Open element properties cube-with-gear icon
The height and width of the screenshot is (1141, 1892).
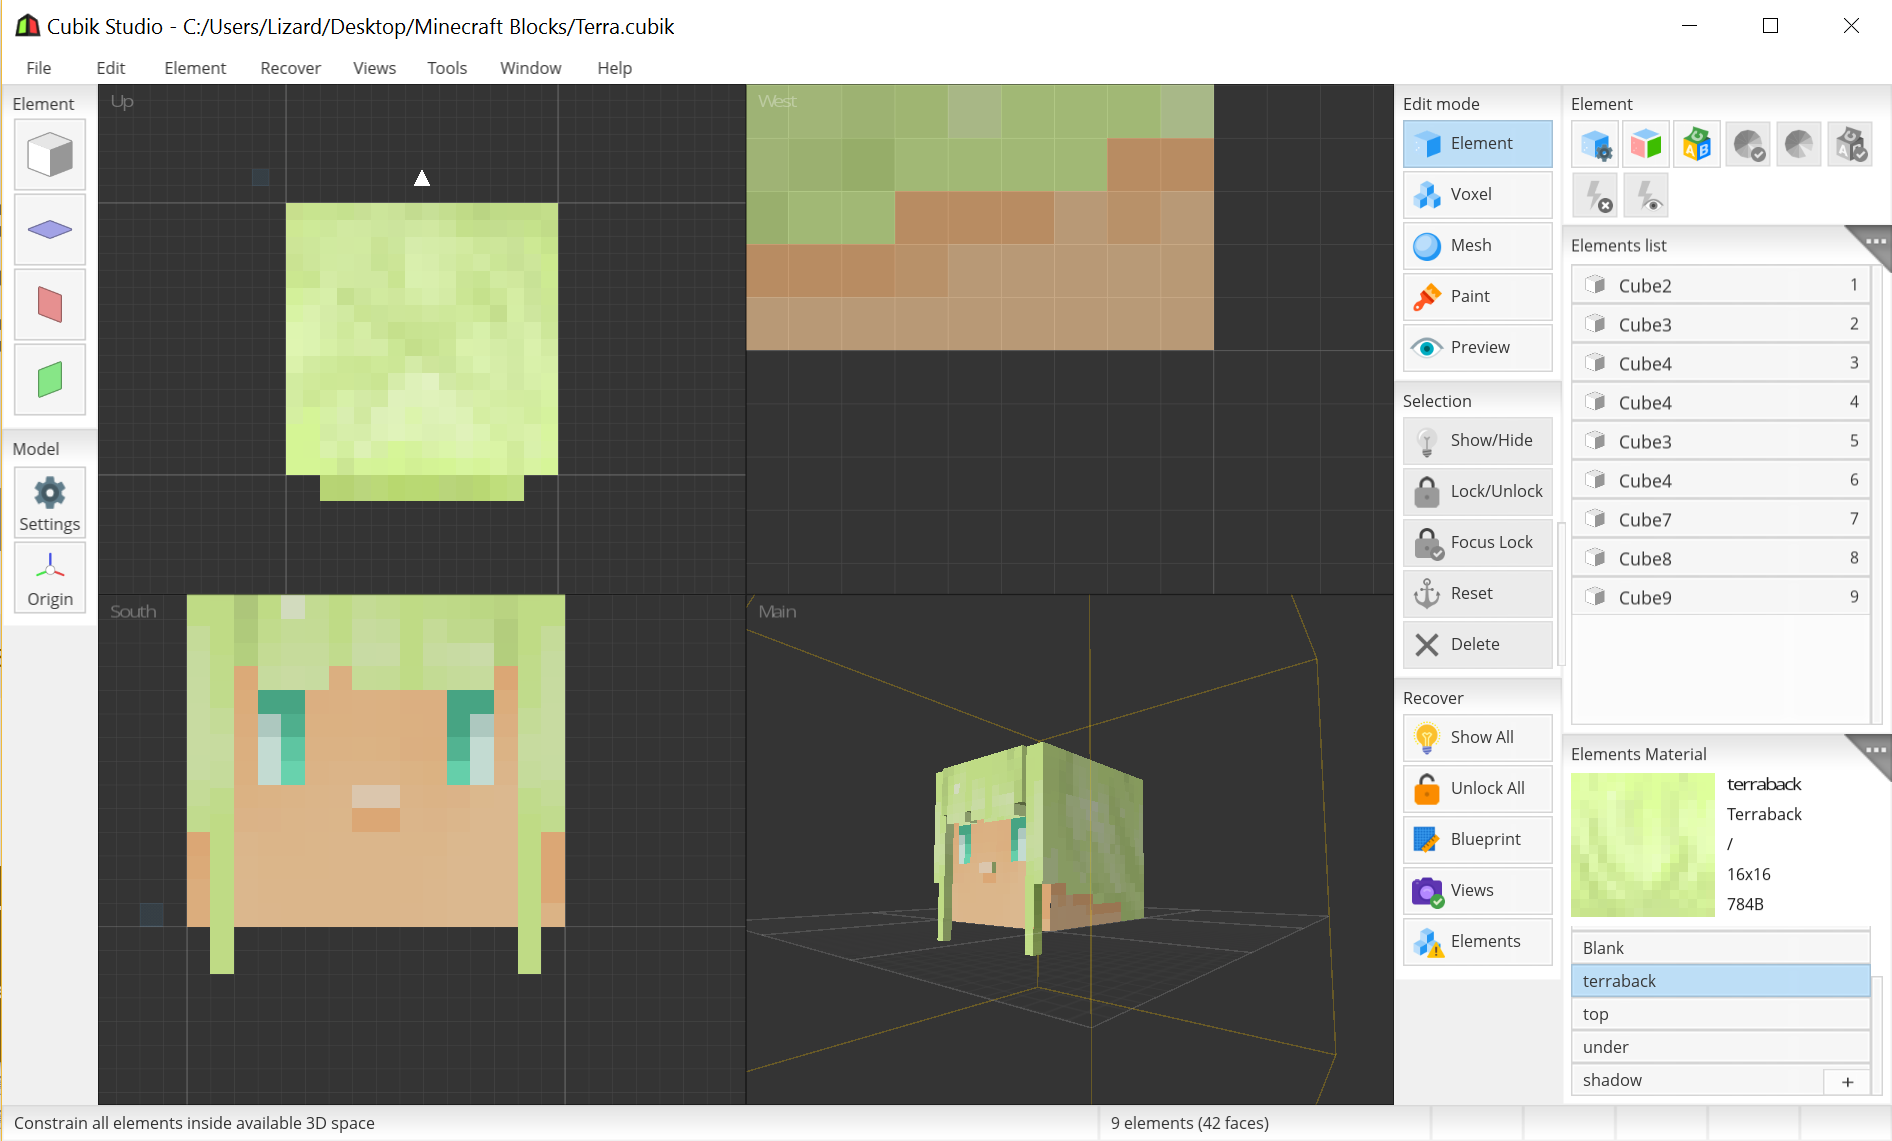tap(1596, 145)
